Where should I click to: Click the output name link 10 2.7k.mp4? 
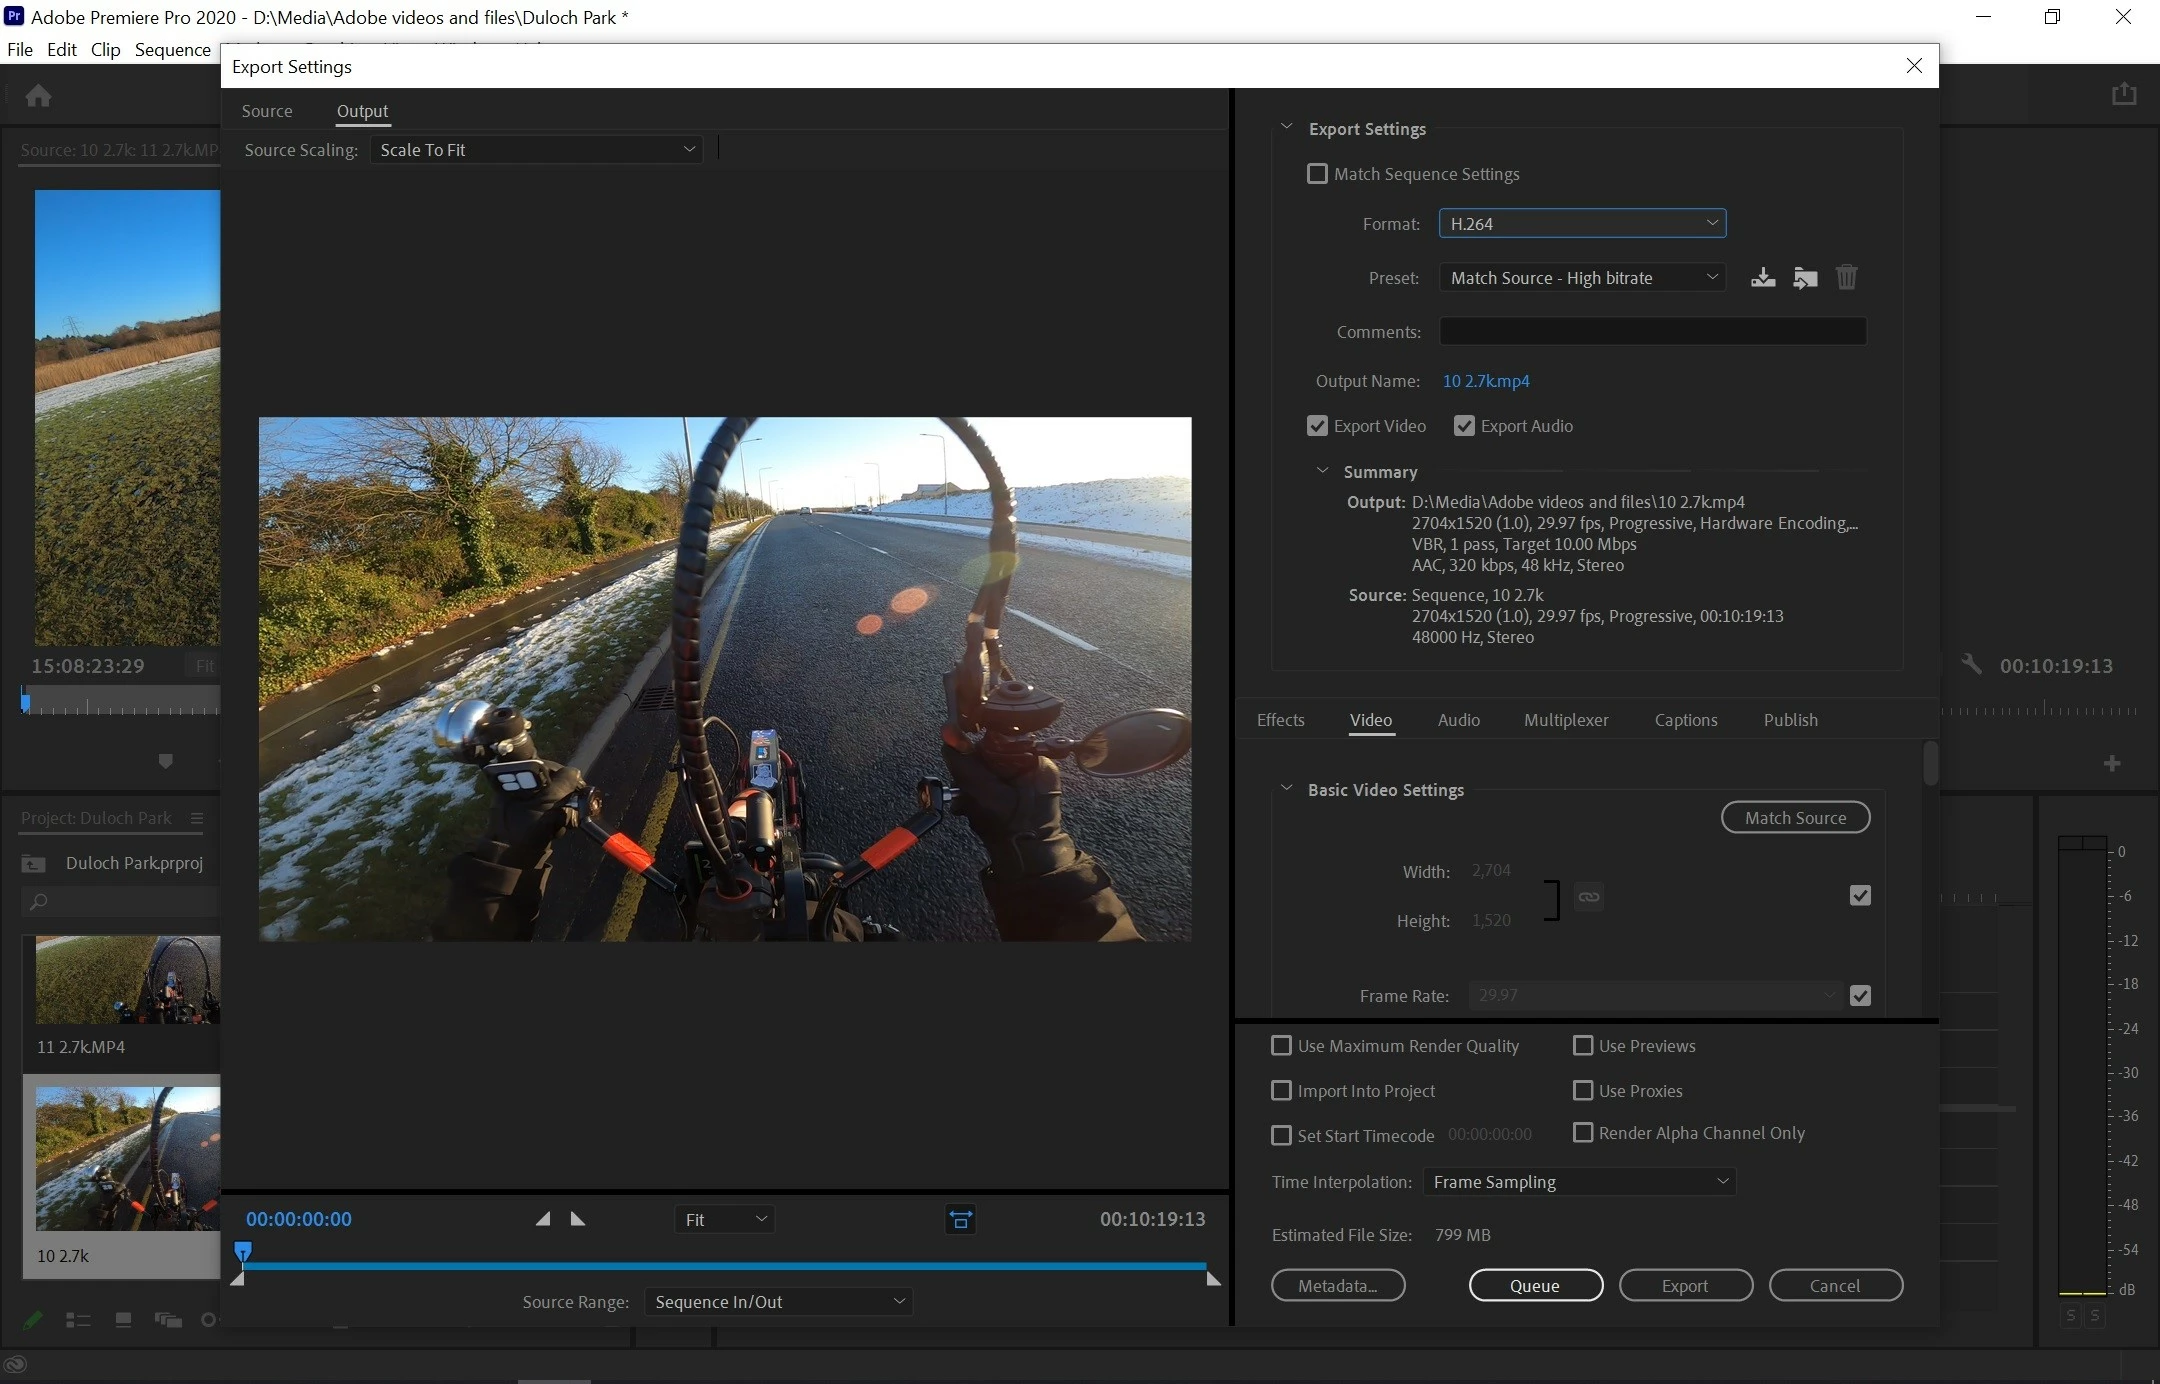point(1485,381)
